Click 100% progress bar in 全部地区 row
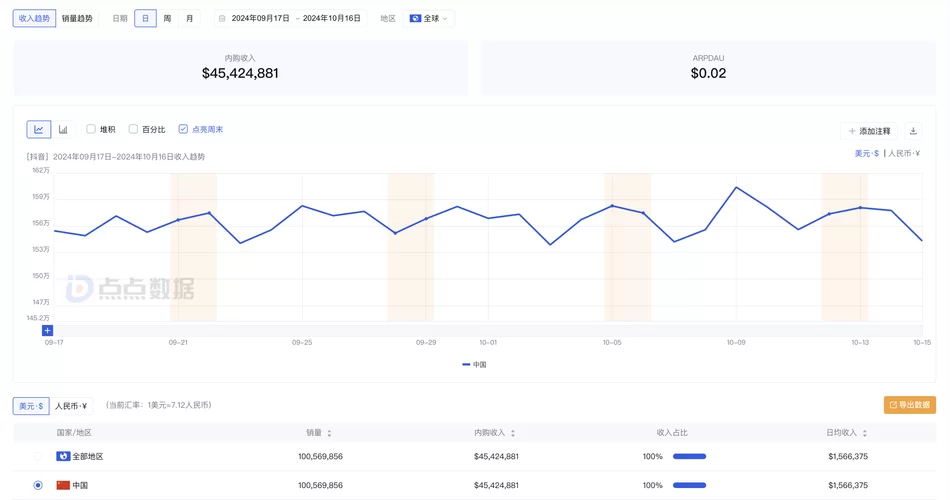The width and height of the screenshot is (950, 500). coord(689,456)
